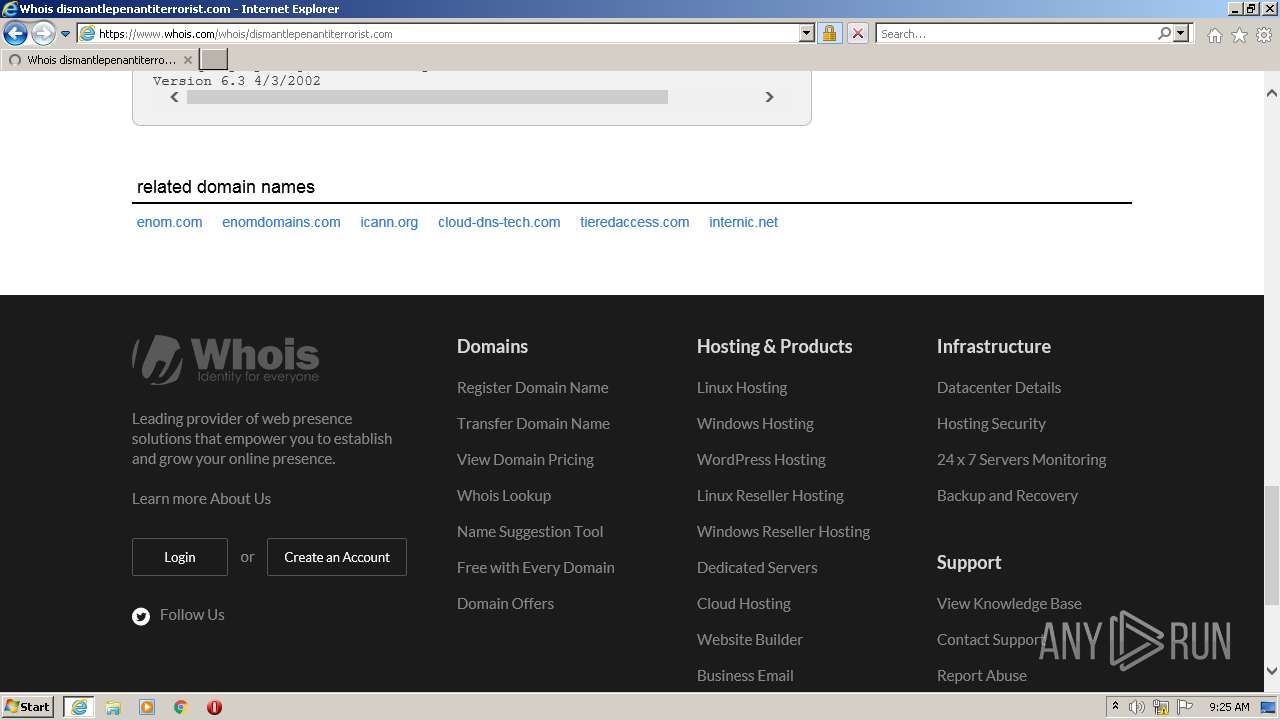Image resolution: width=1280 pixels, height=720 pixels.
Task: Open the Tools gear icon
Action: 1264,35
